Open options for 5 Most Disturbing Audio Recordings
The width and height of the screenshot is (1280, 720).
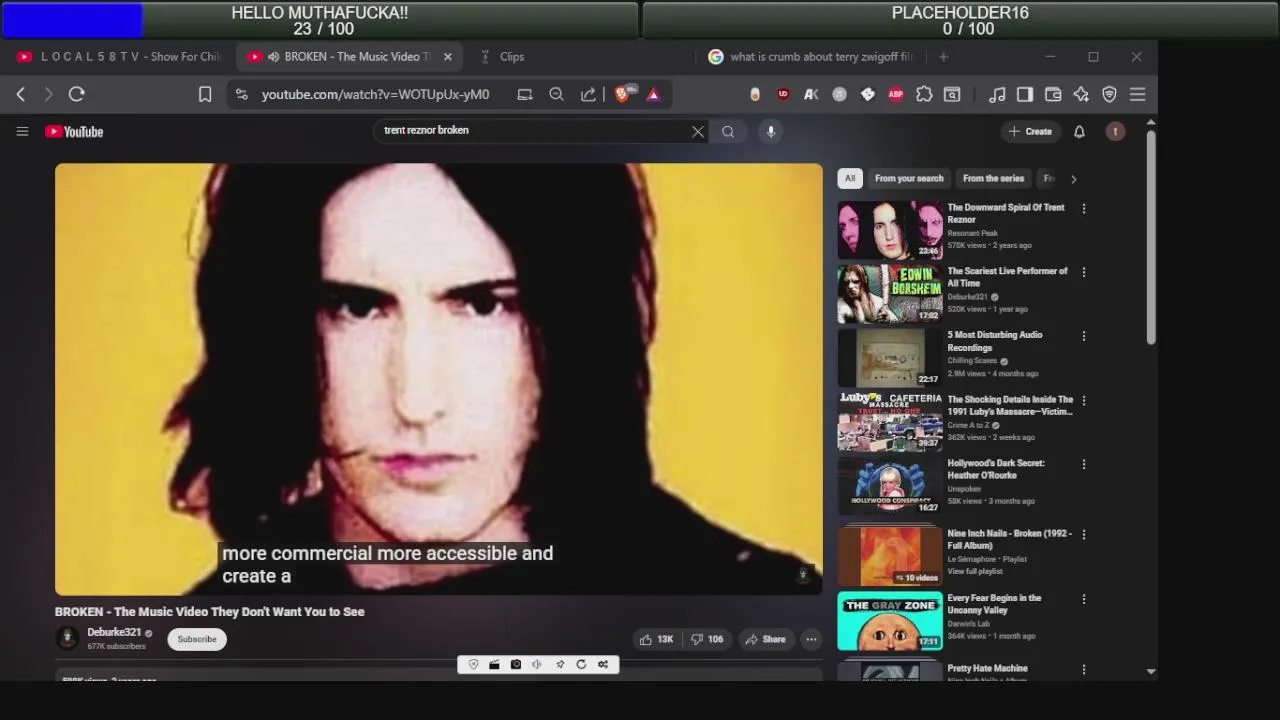point(1083,336)
